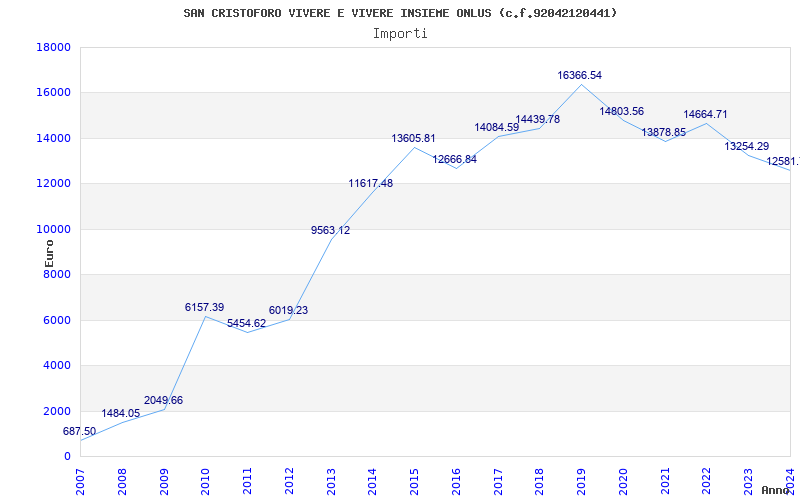Click the Importi subtitle
The image size is (800, 500).
click(400, 34)
